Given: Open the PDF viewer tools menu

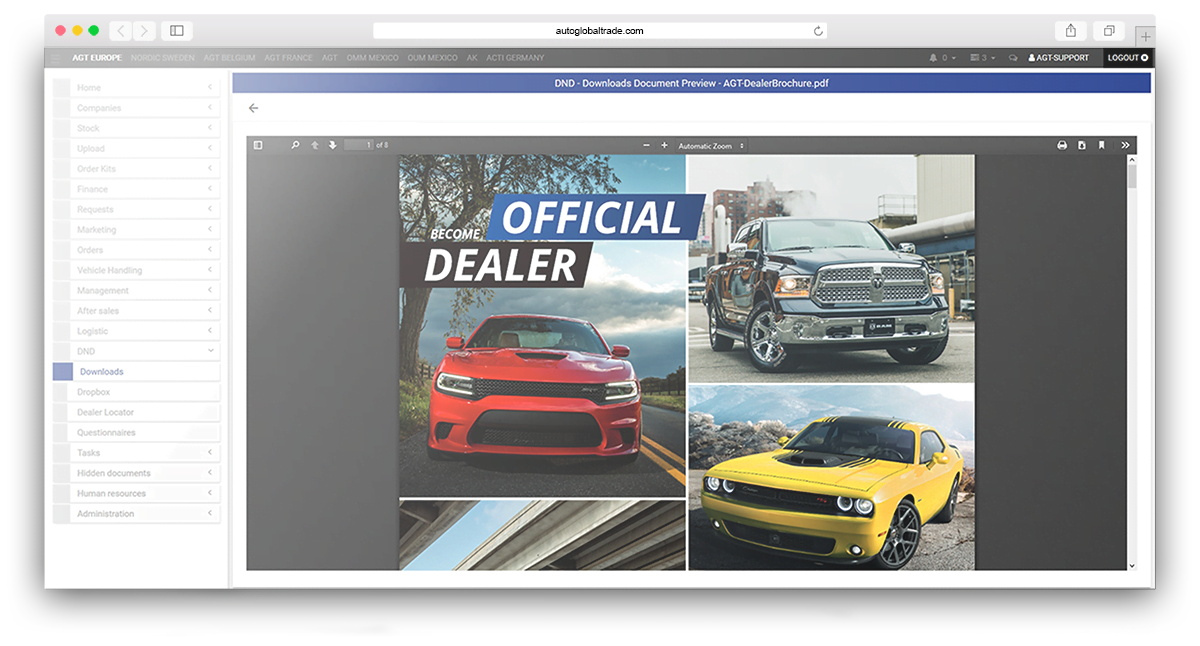Looking at the screenshot, I should tap(1125, 145).
